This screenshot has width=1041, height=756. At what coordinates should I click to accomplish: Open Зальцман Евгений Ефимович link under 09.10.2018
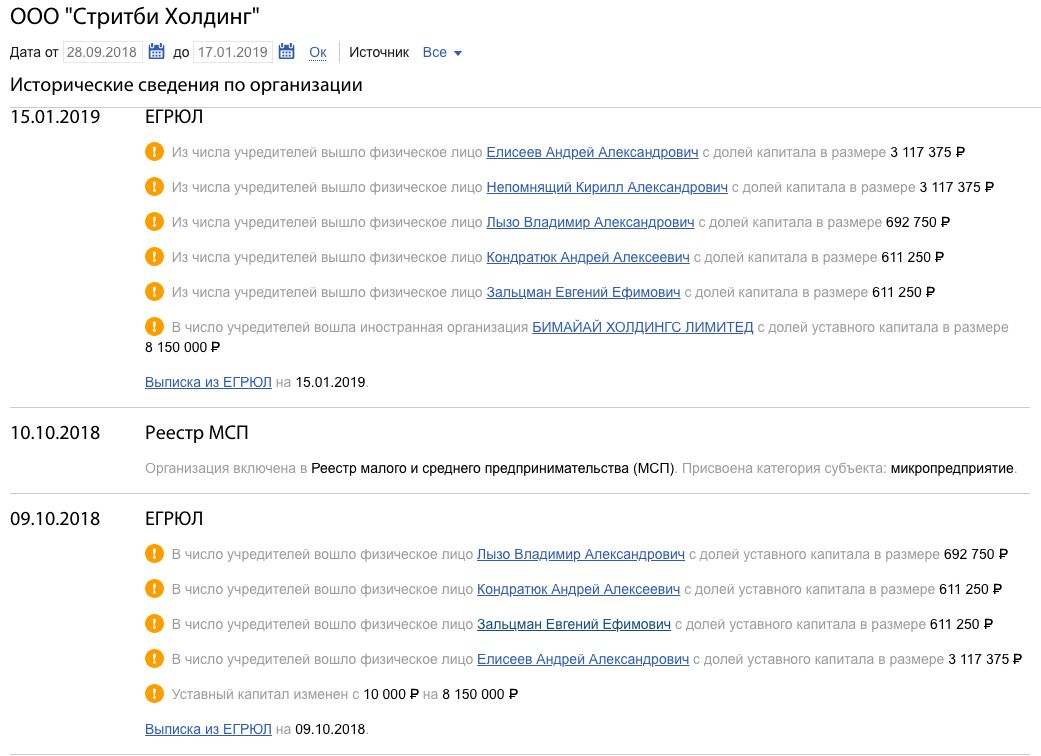pos(574,625)
